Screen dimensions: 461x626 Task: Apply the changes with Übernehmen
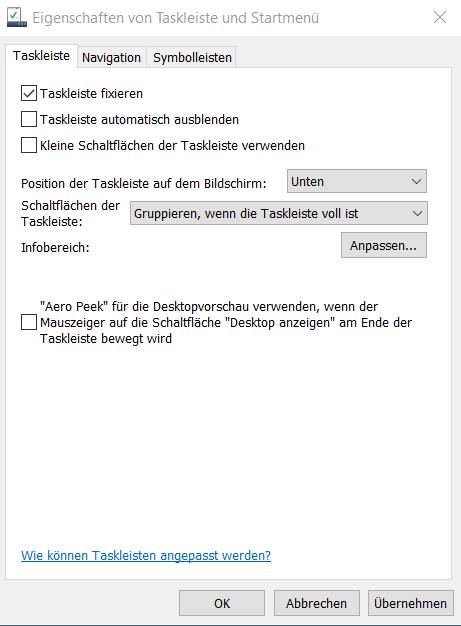[x=410, y=603]
